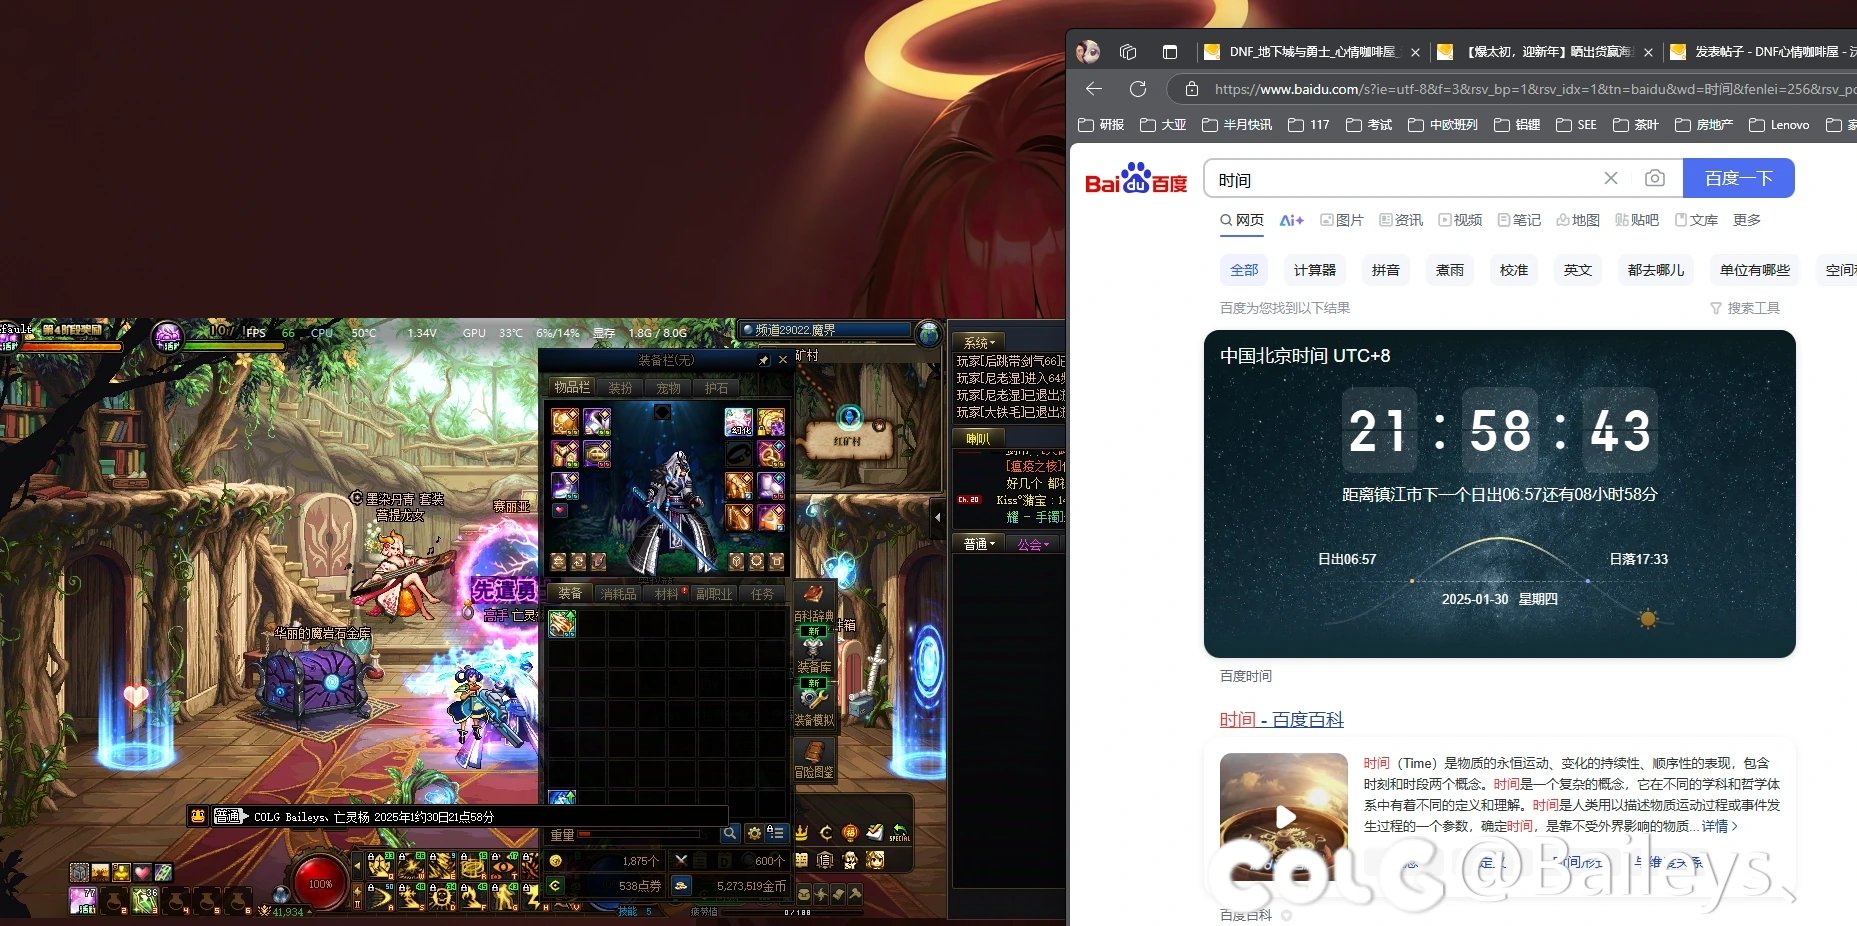Switch to the 物品栏 tab in equipment window
Image resolution: width=1857 pixels, height=926 pixels.
click(572, 388)
